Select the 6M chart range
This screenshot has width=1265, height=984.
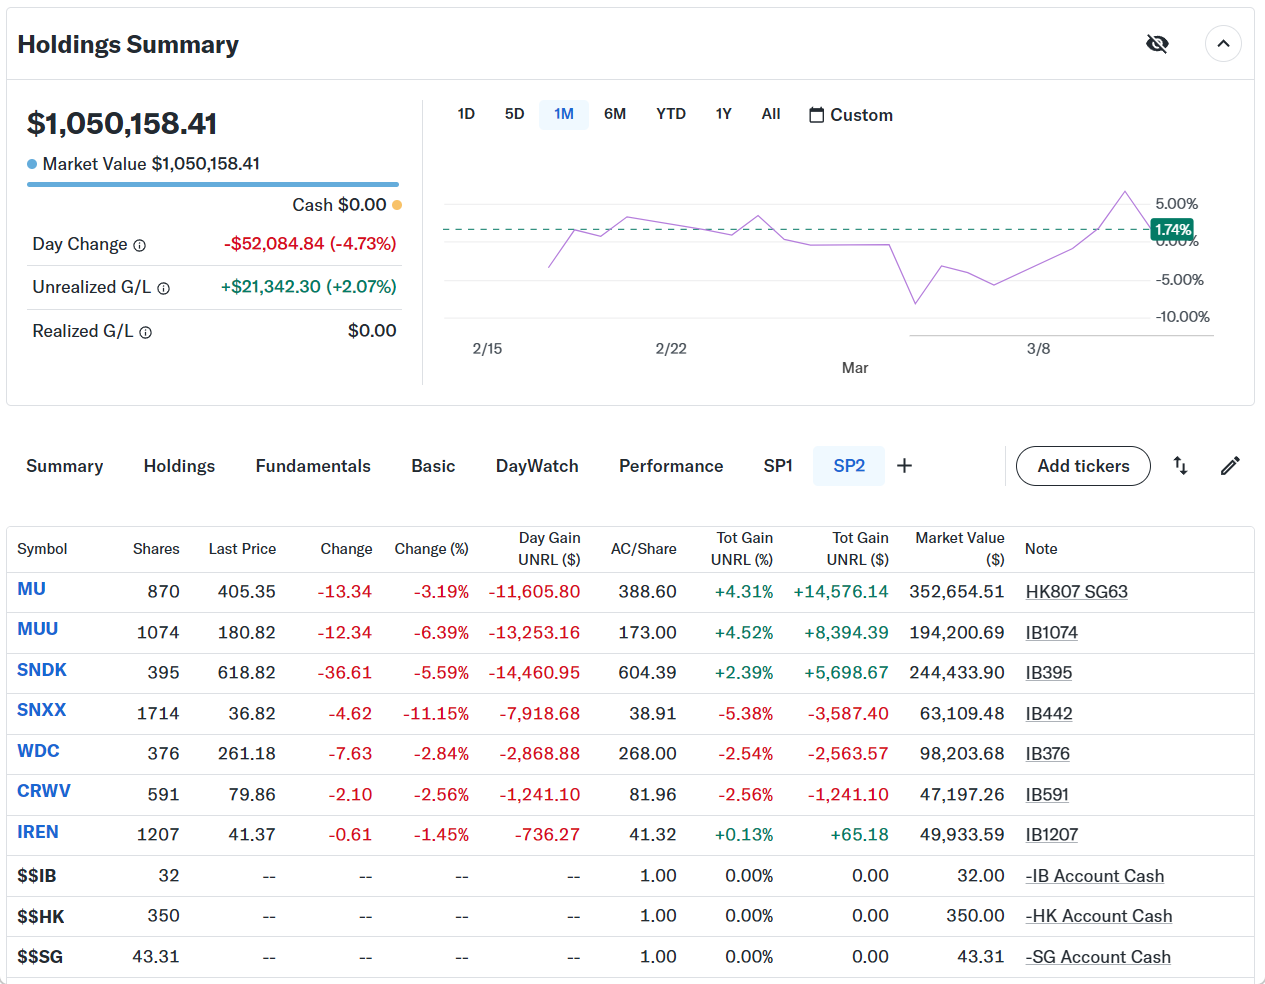point(615,114)
